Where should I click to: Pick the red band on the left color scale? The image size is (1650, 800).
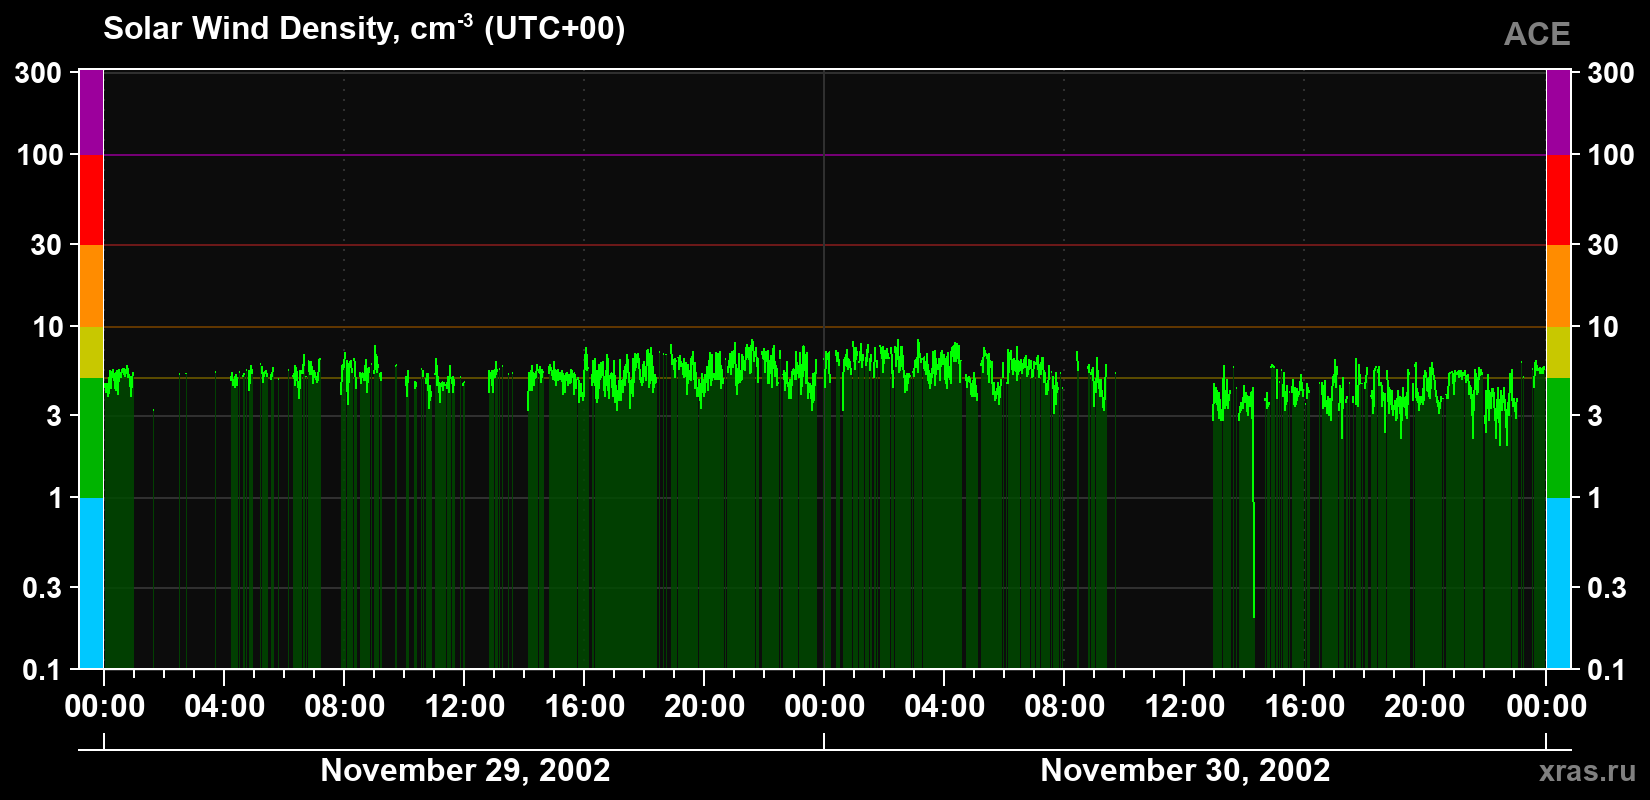click(x=91, y=200)
